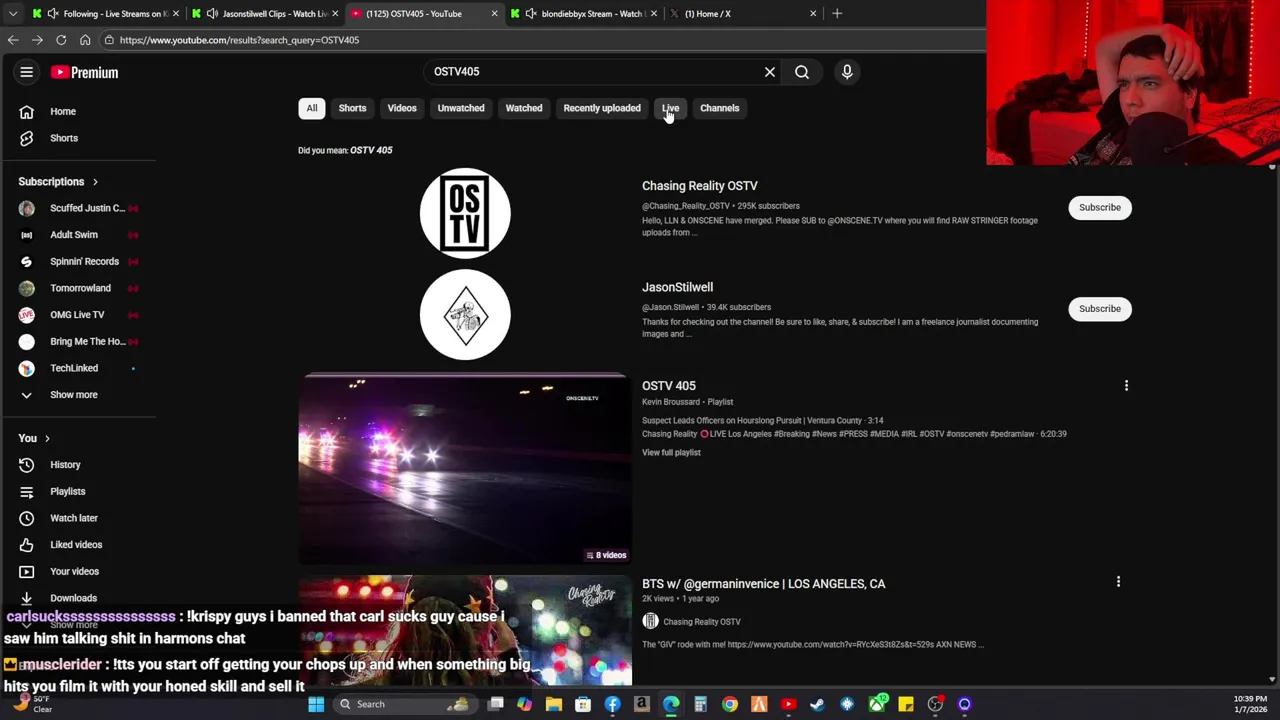Open the YouTube hamburger guide menu
Viewport: 1280px width, 720px height.
[27, 72]
